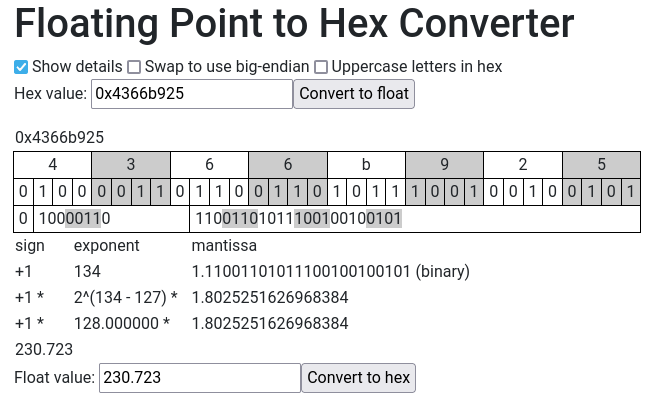Focus the Float value input field
The width and height of the screenshot is (659, 408).
pos(199,377)
